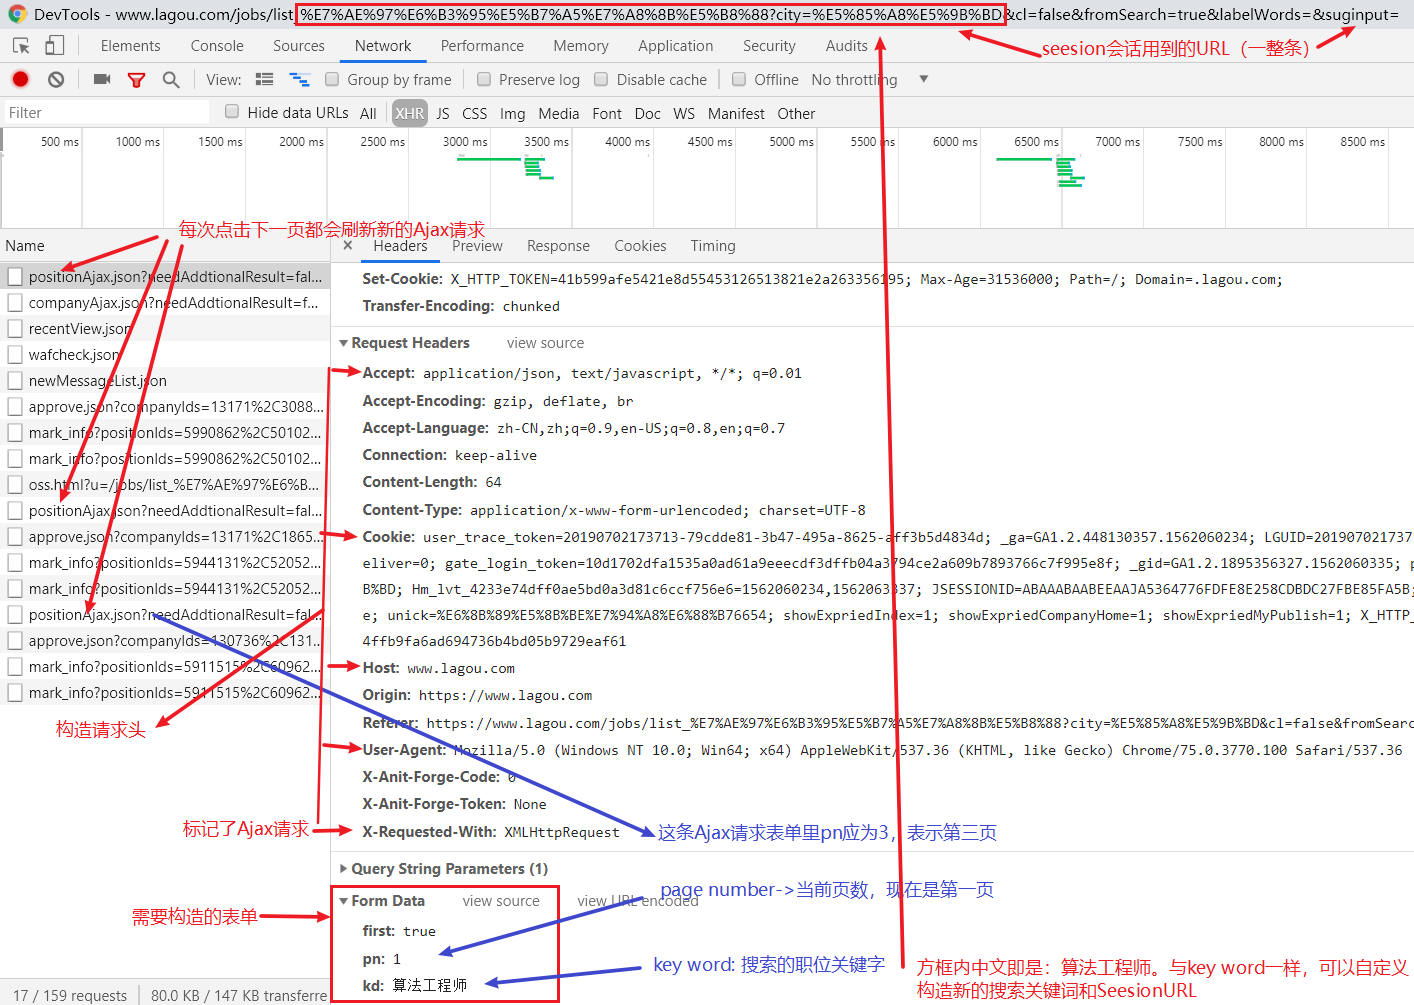
Task: Filter requests by Media type
Action: (x=559, y=113)
